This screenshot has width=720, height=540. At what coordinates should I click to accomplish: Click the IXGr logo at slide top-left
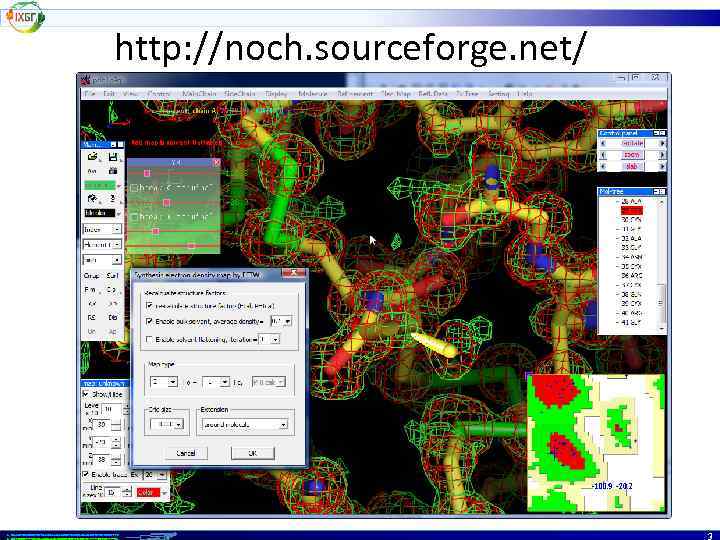[24, 17]
